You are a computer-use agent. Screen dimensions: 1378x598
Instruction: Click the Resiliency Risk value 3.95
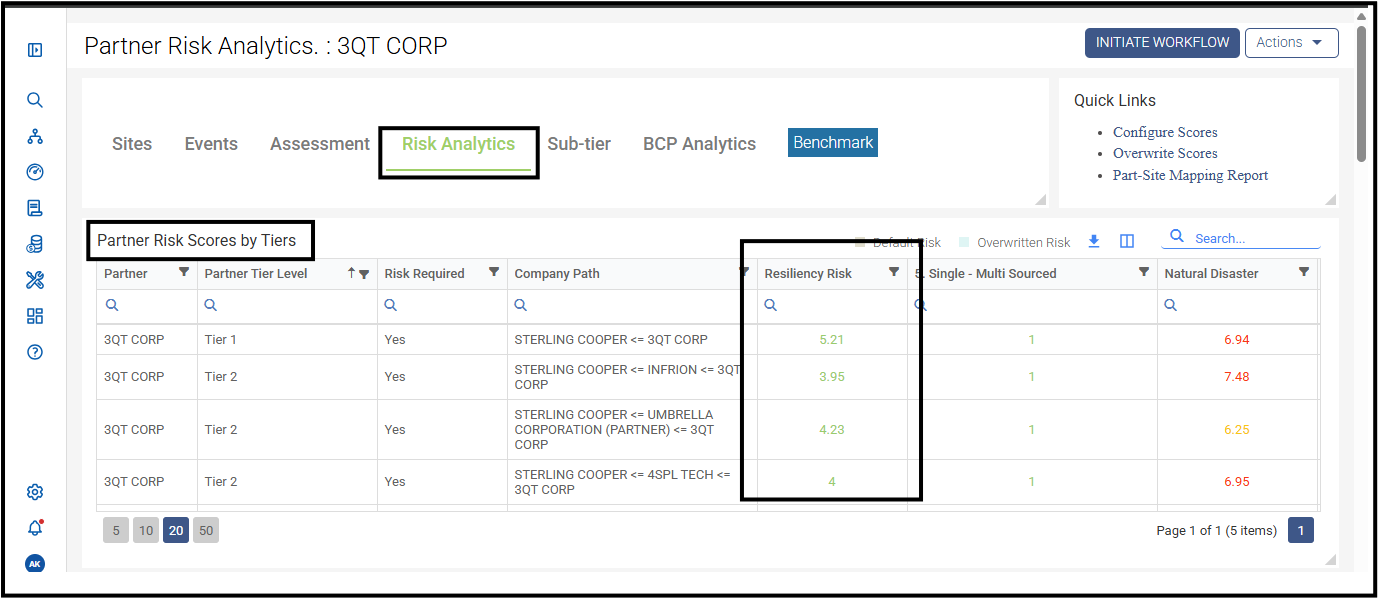click(x=832, y=377)
